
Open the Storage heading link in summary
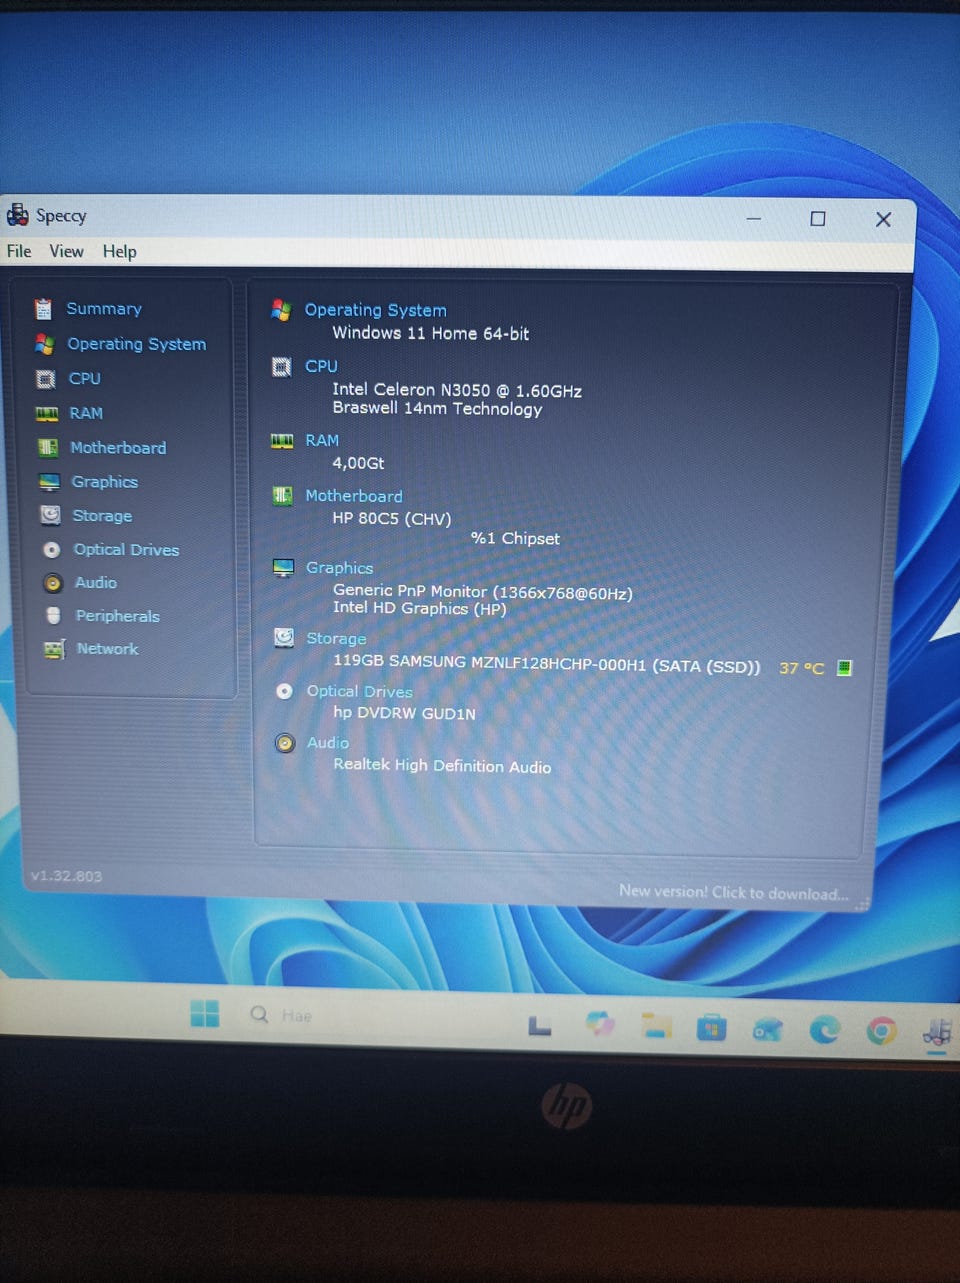point(336,638)
